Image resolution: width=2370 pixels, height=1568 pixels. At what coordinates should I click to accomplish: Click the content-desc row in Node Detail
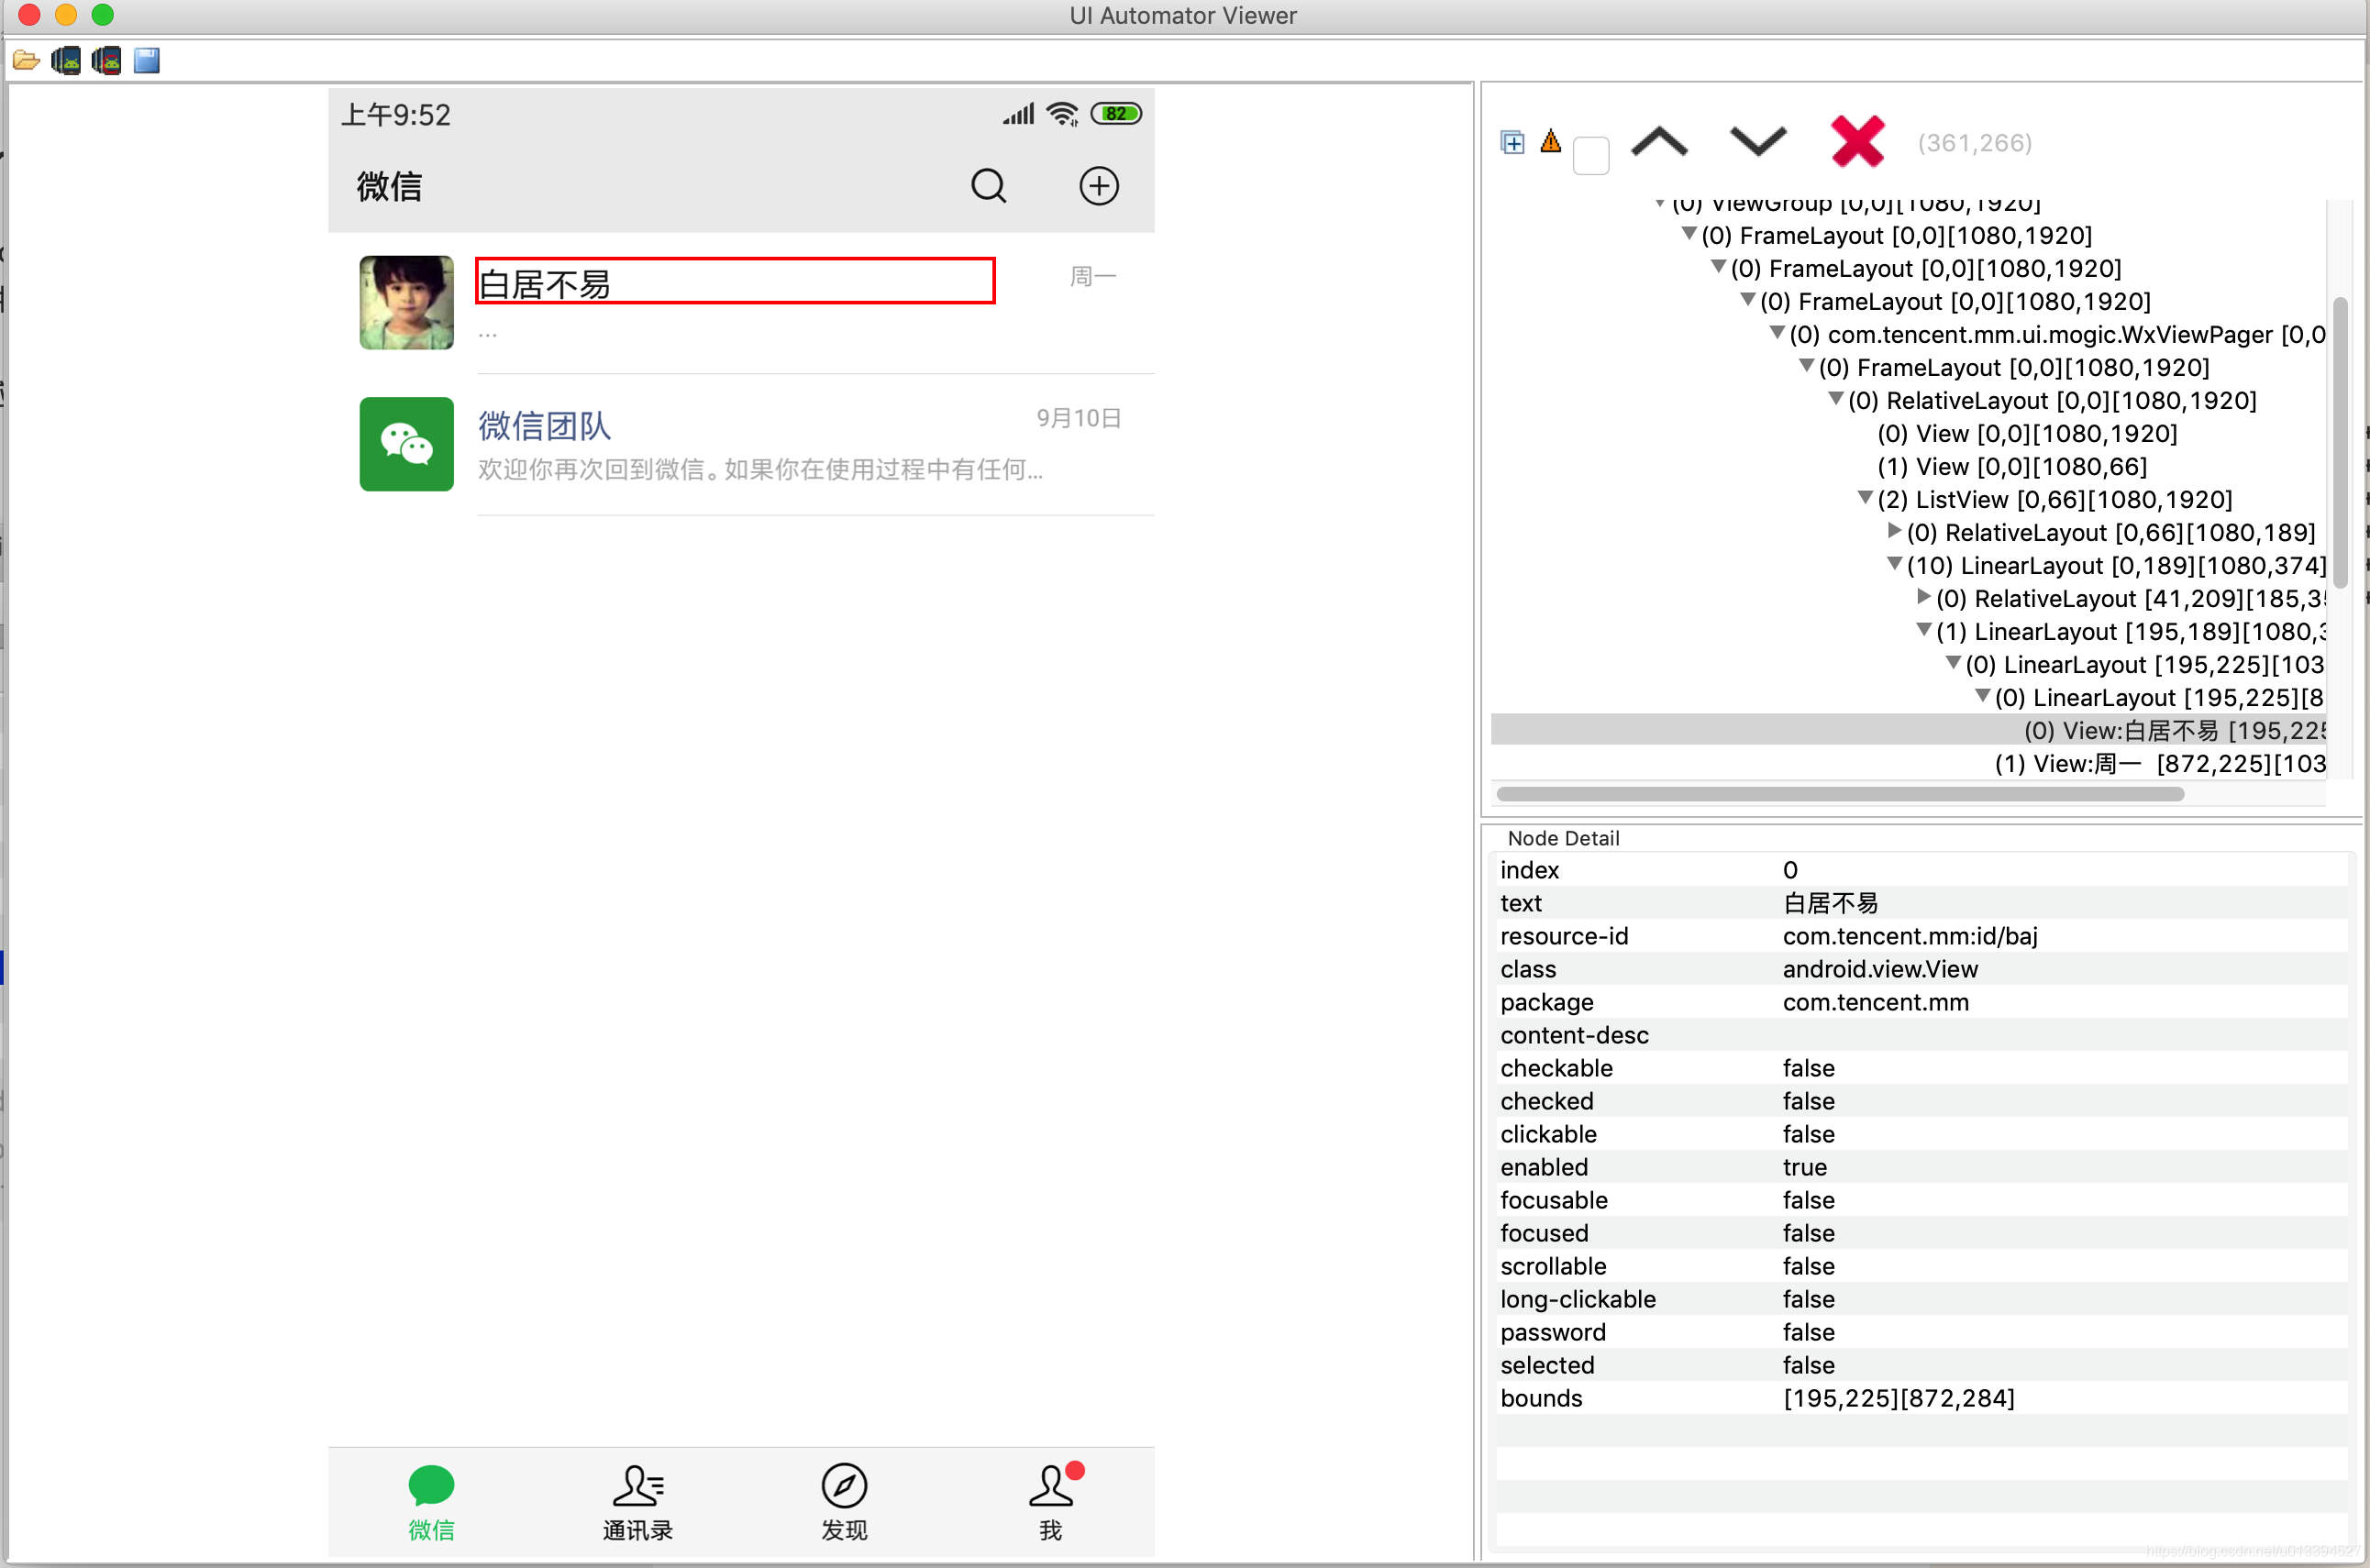coord(1921,1035)
